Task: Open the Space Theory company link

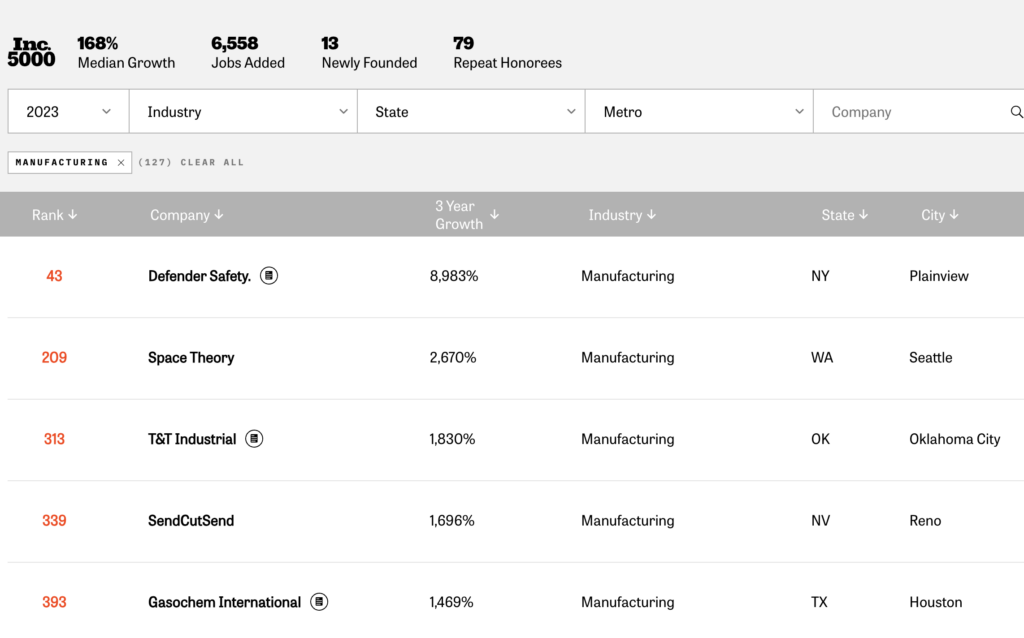Action: click(191, 358)
